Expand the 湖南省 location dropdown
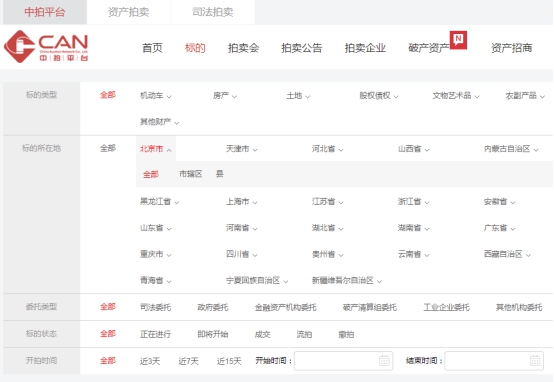Image resolution: width=554 pixels, height=382 pixels. 414,228
